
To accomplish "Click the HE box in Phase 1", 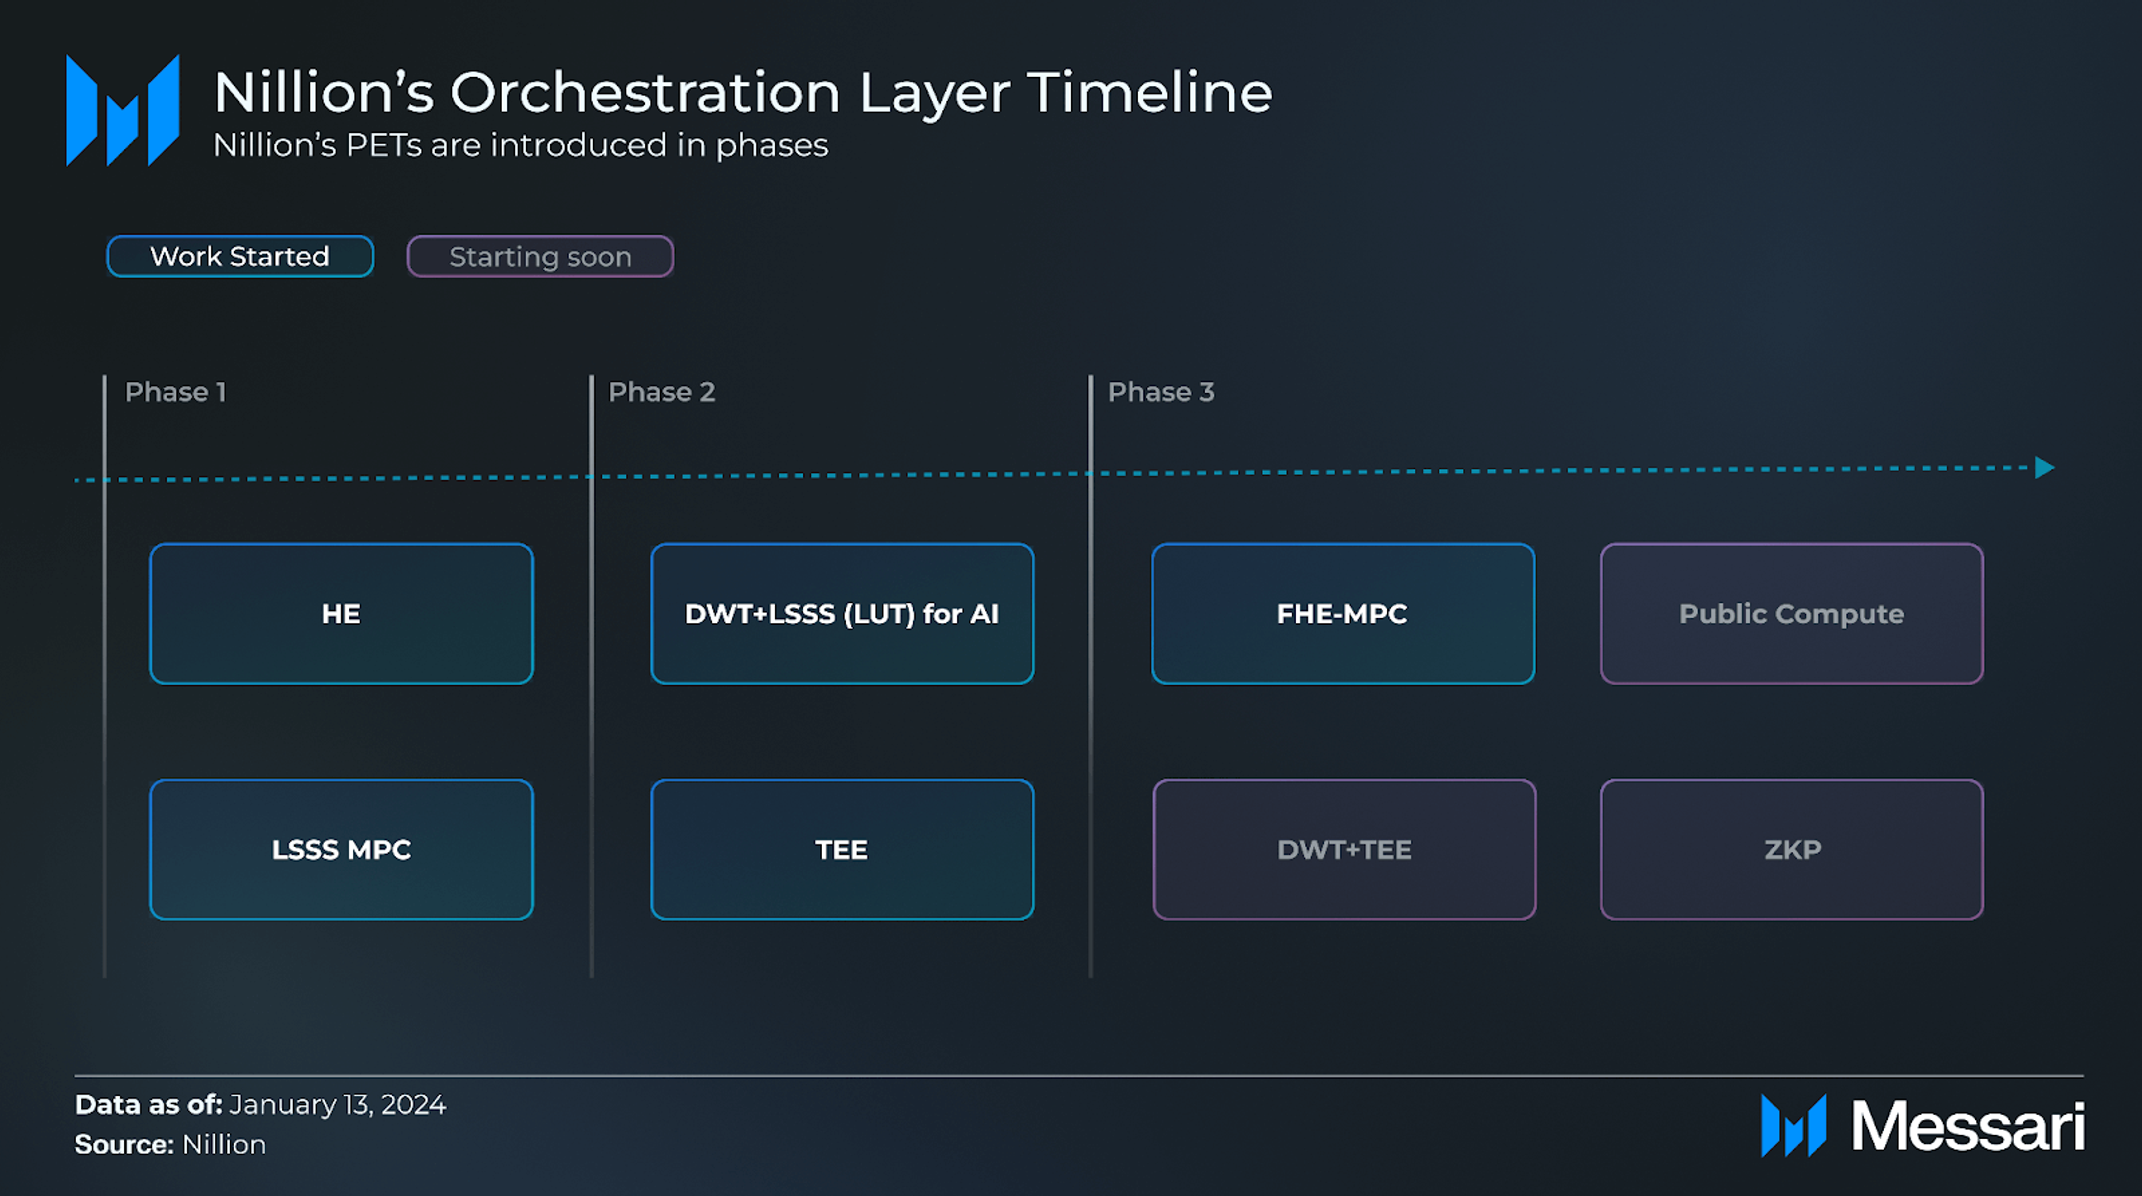I will tap(341, 614).
